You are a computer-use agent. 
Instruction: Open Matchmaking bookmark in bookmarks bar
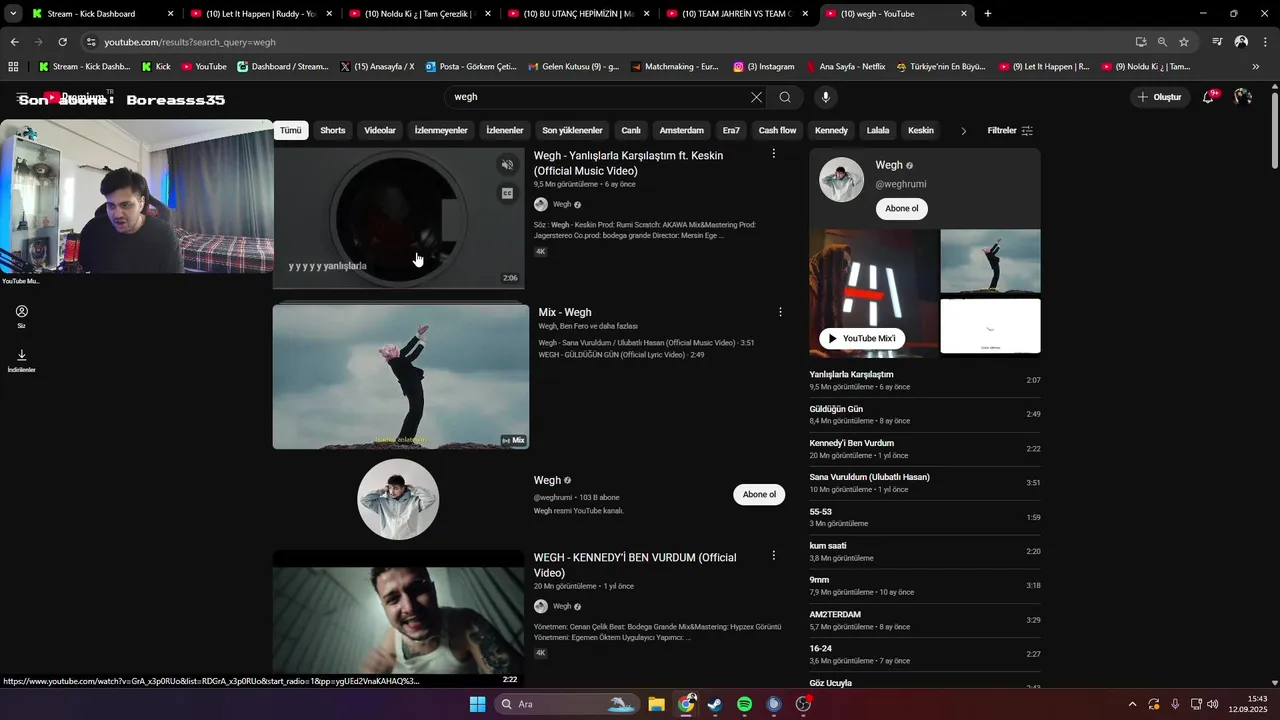click(x=674, y=67)
